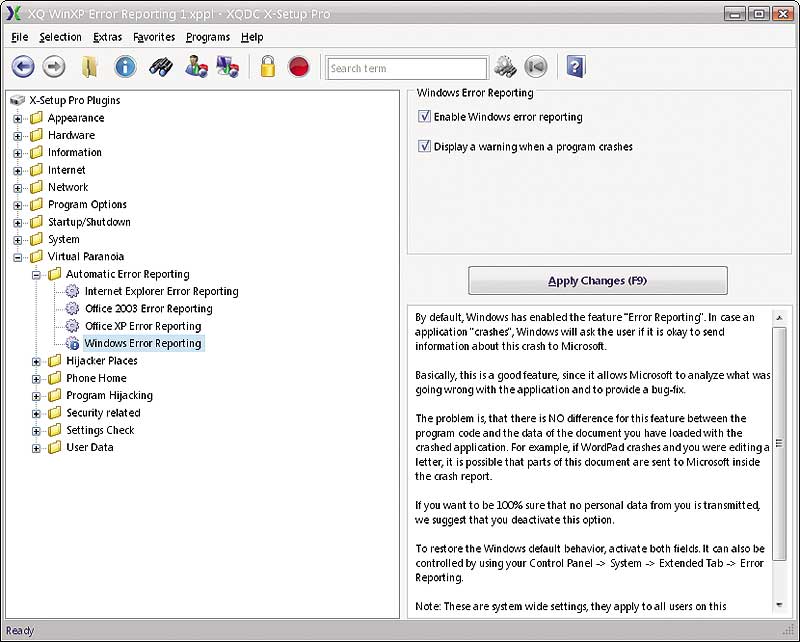Click the Hijacker Places folder icon
This screenshot has height=642, width=800.
coord(55,361)
